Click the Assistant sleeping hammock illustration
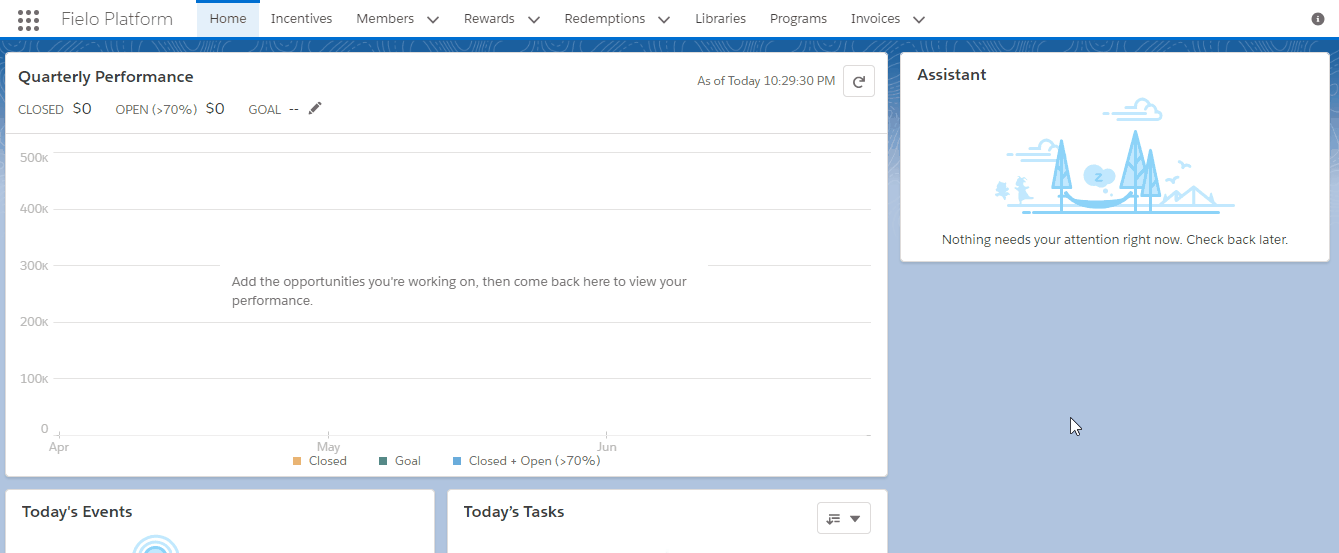This screenshot has width=1339, height=553. coord(1114,156)
